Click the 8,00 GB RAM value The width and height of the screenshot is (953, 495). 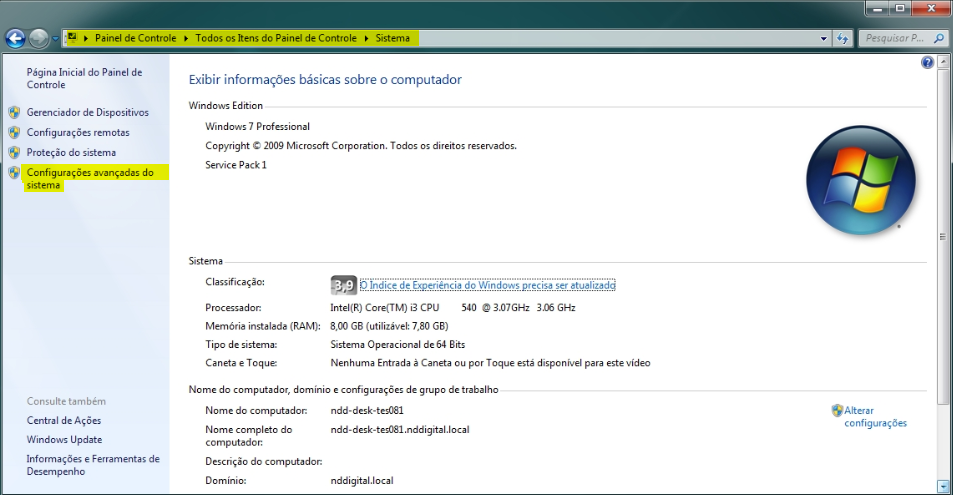point(389,326)
